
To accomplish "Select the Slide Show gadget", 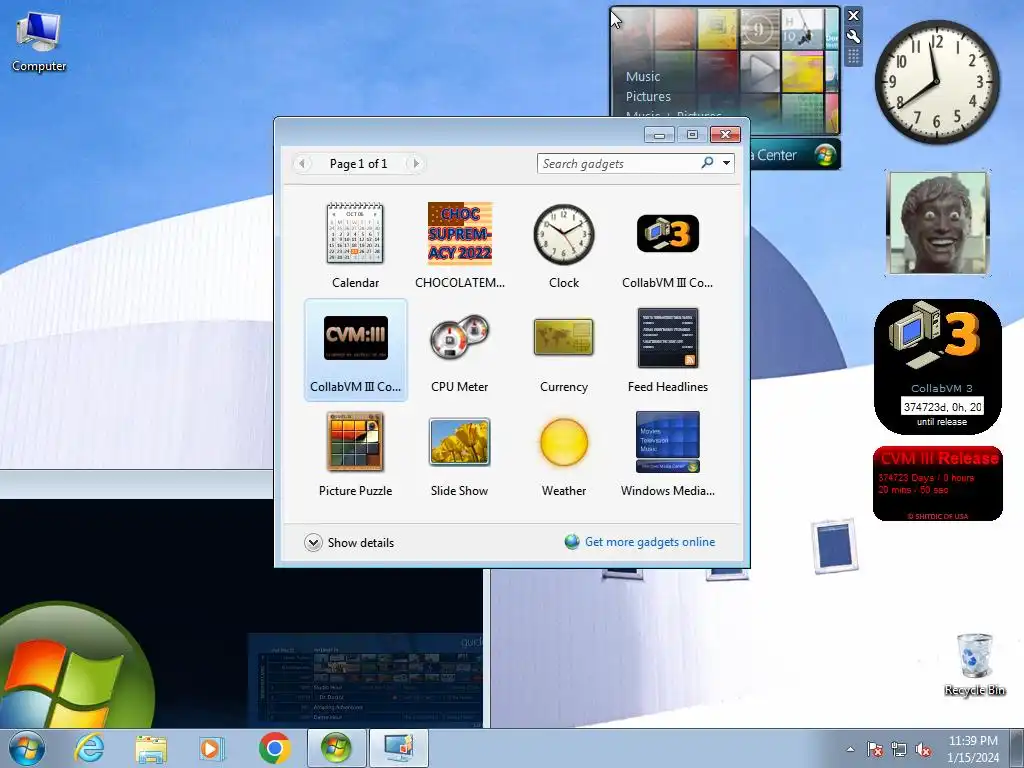I will pyautogui.click(x=460, y=454).
